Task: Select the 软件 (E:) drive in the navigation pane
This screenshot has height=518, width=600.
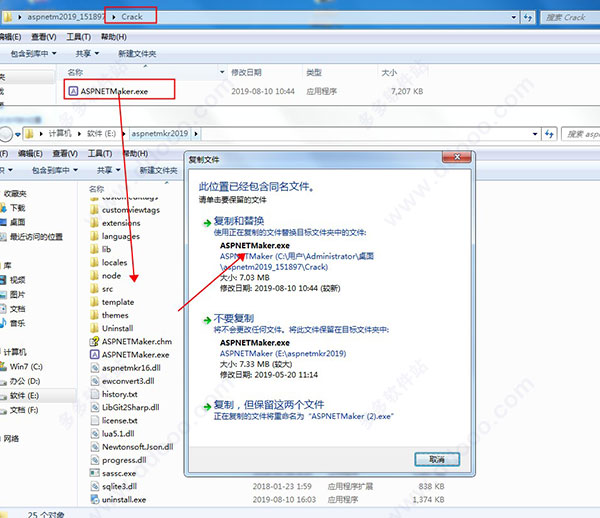Action: coord(24,396)
